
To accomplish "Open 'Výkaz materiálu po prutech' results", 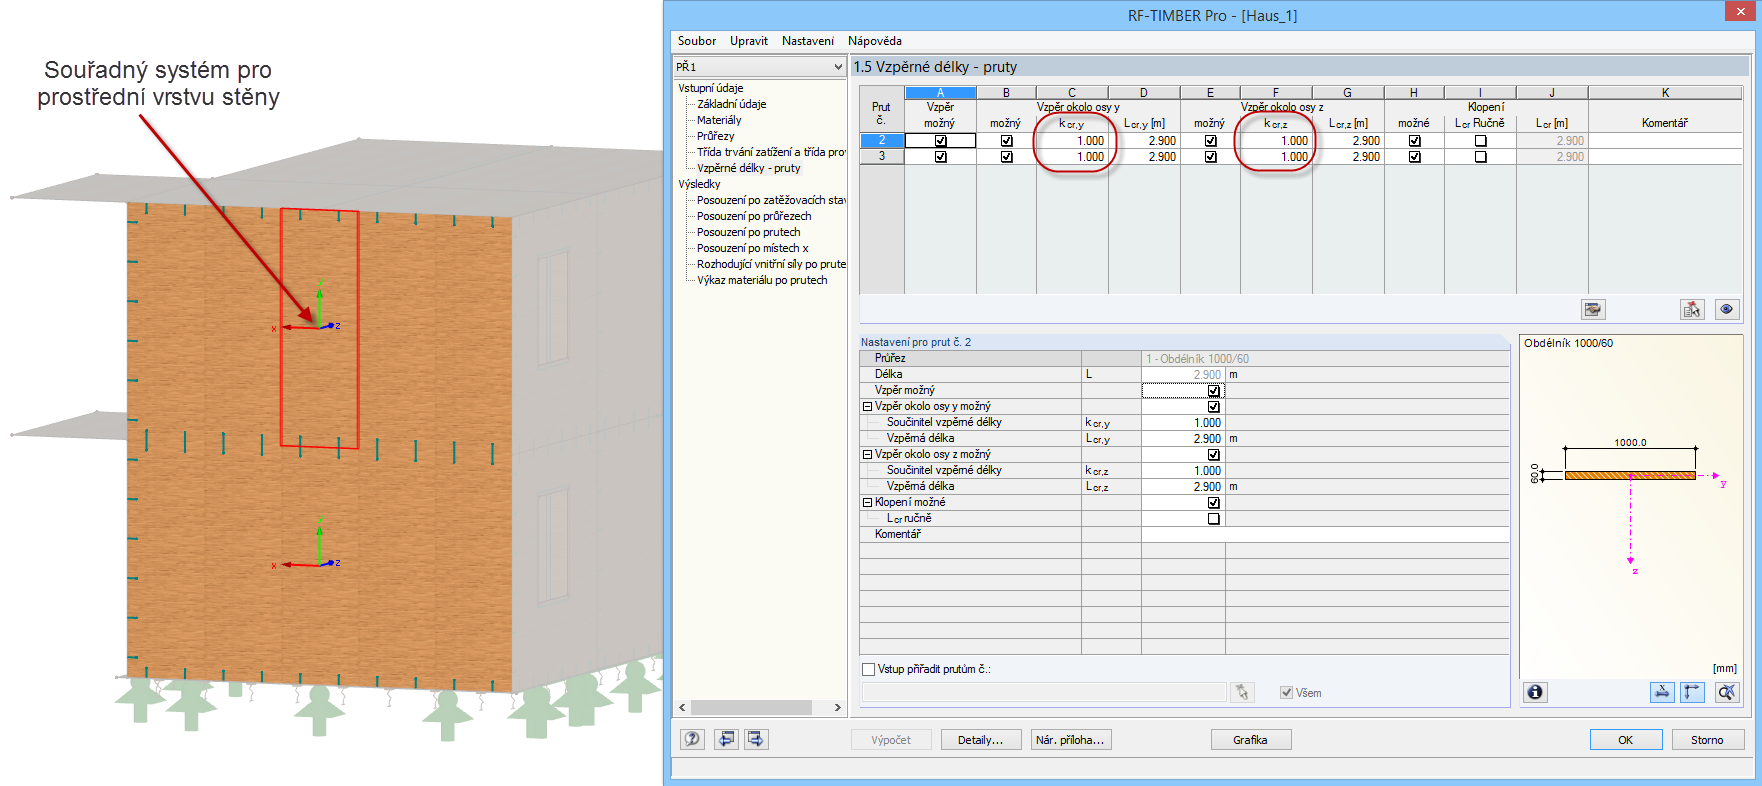I will [762, 280].
